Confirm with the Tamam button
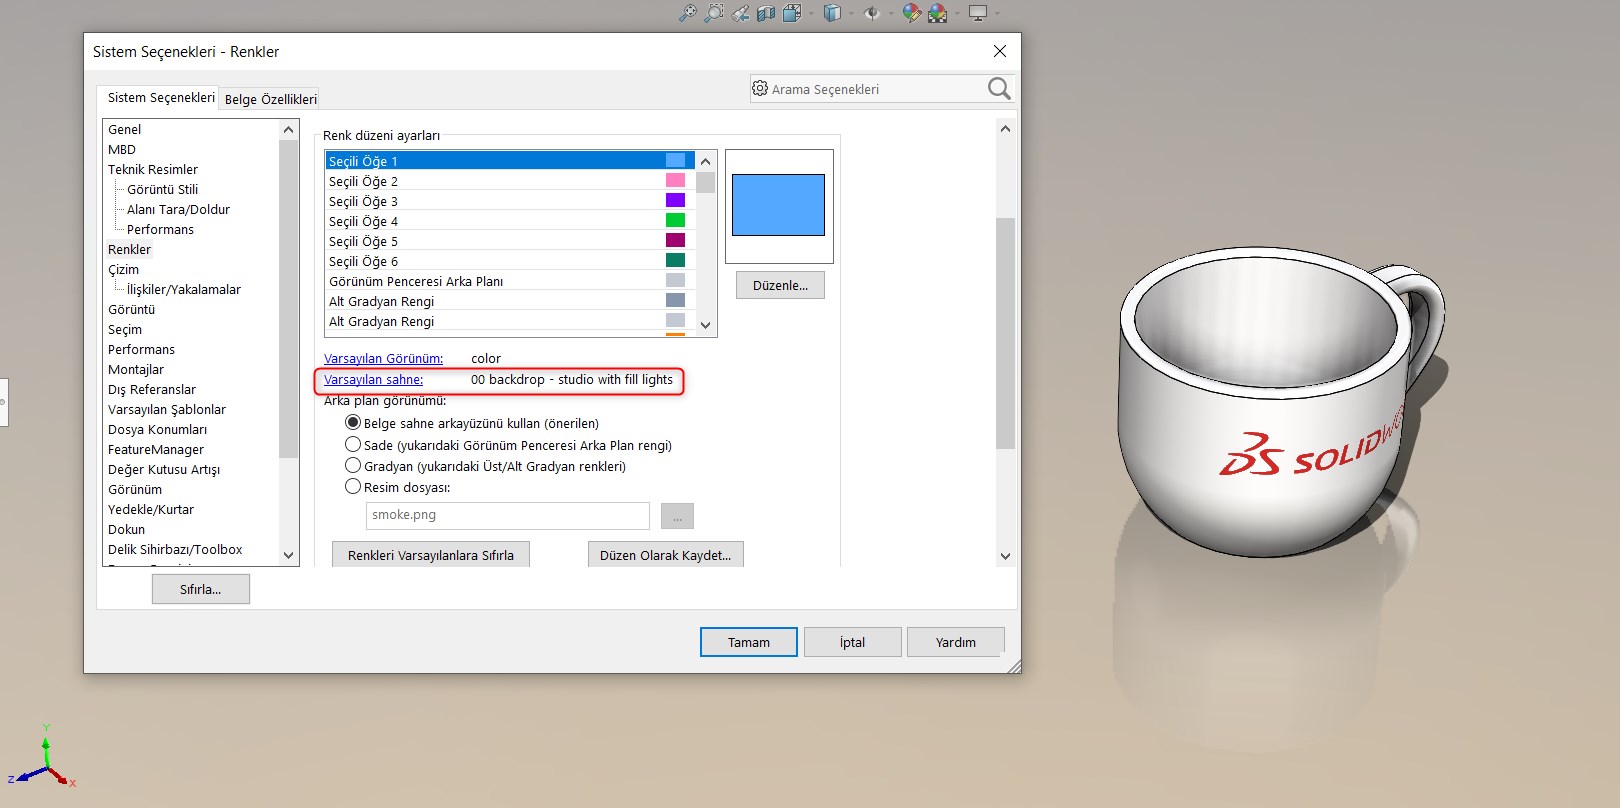Screen dimensions: 1620x808 pos(749,642)
